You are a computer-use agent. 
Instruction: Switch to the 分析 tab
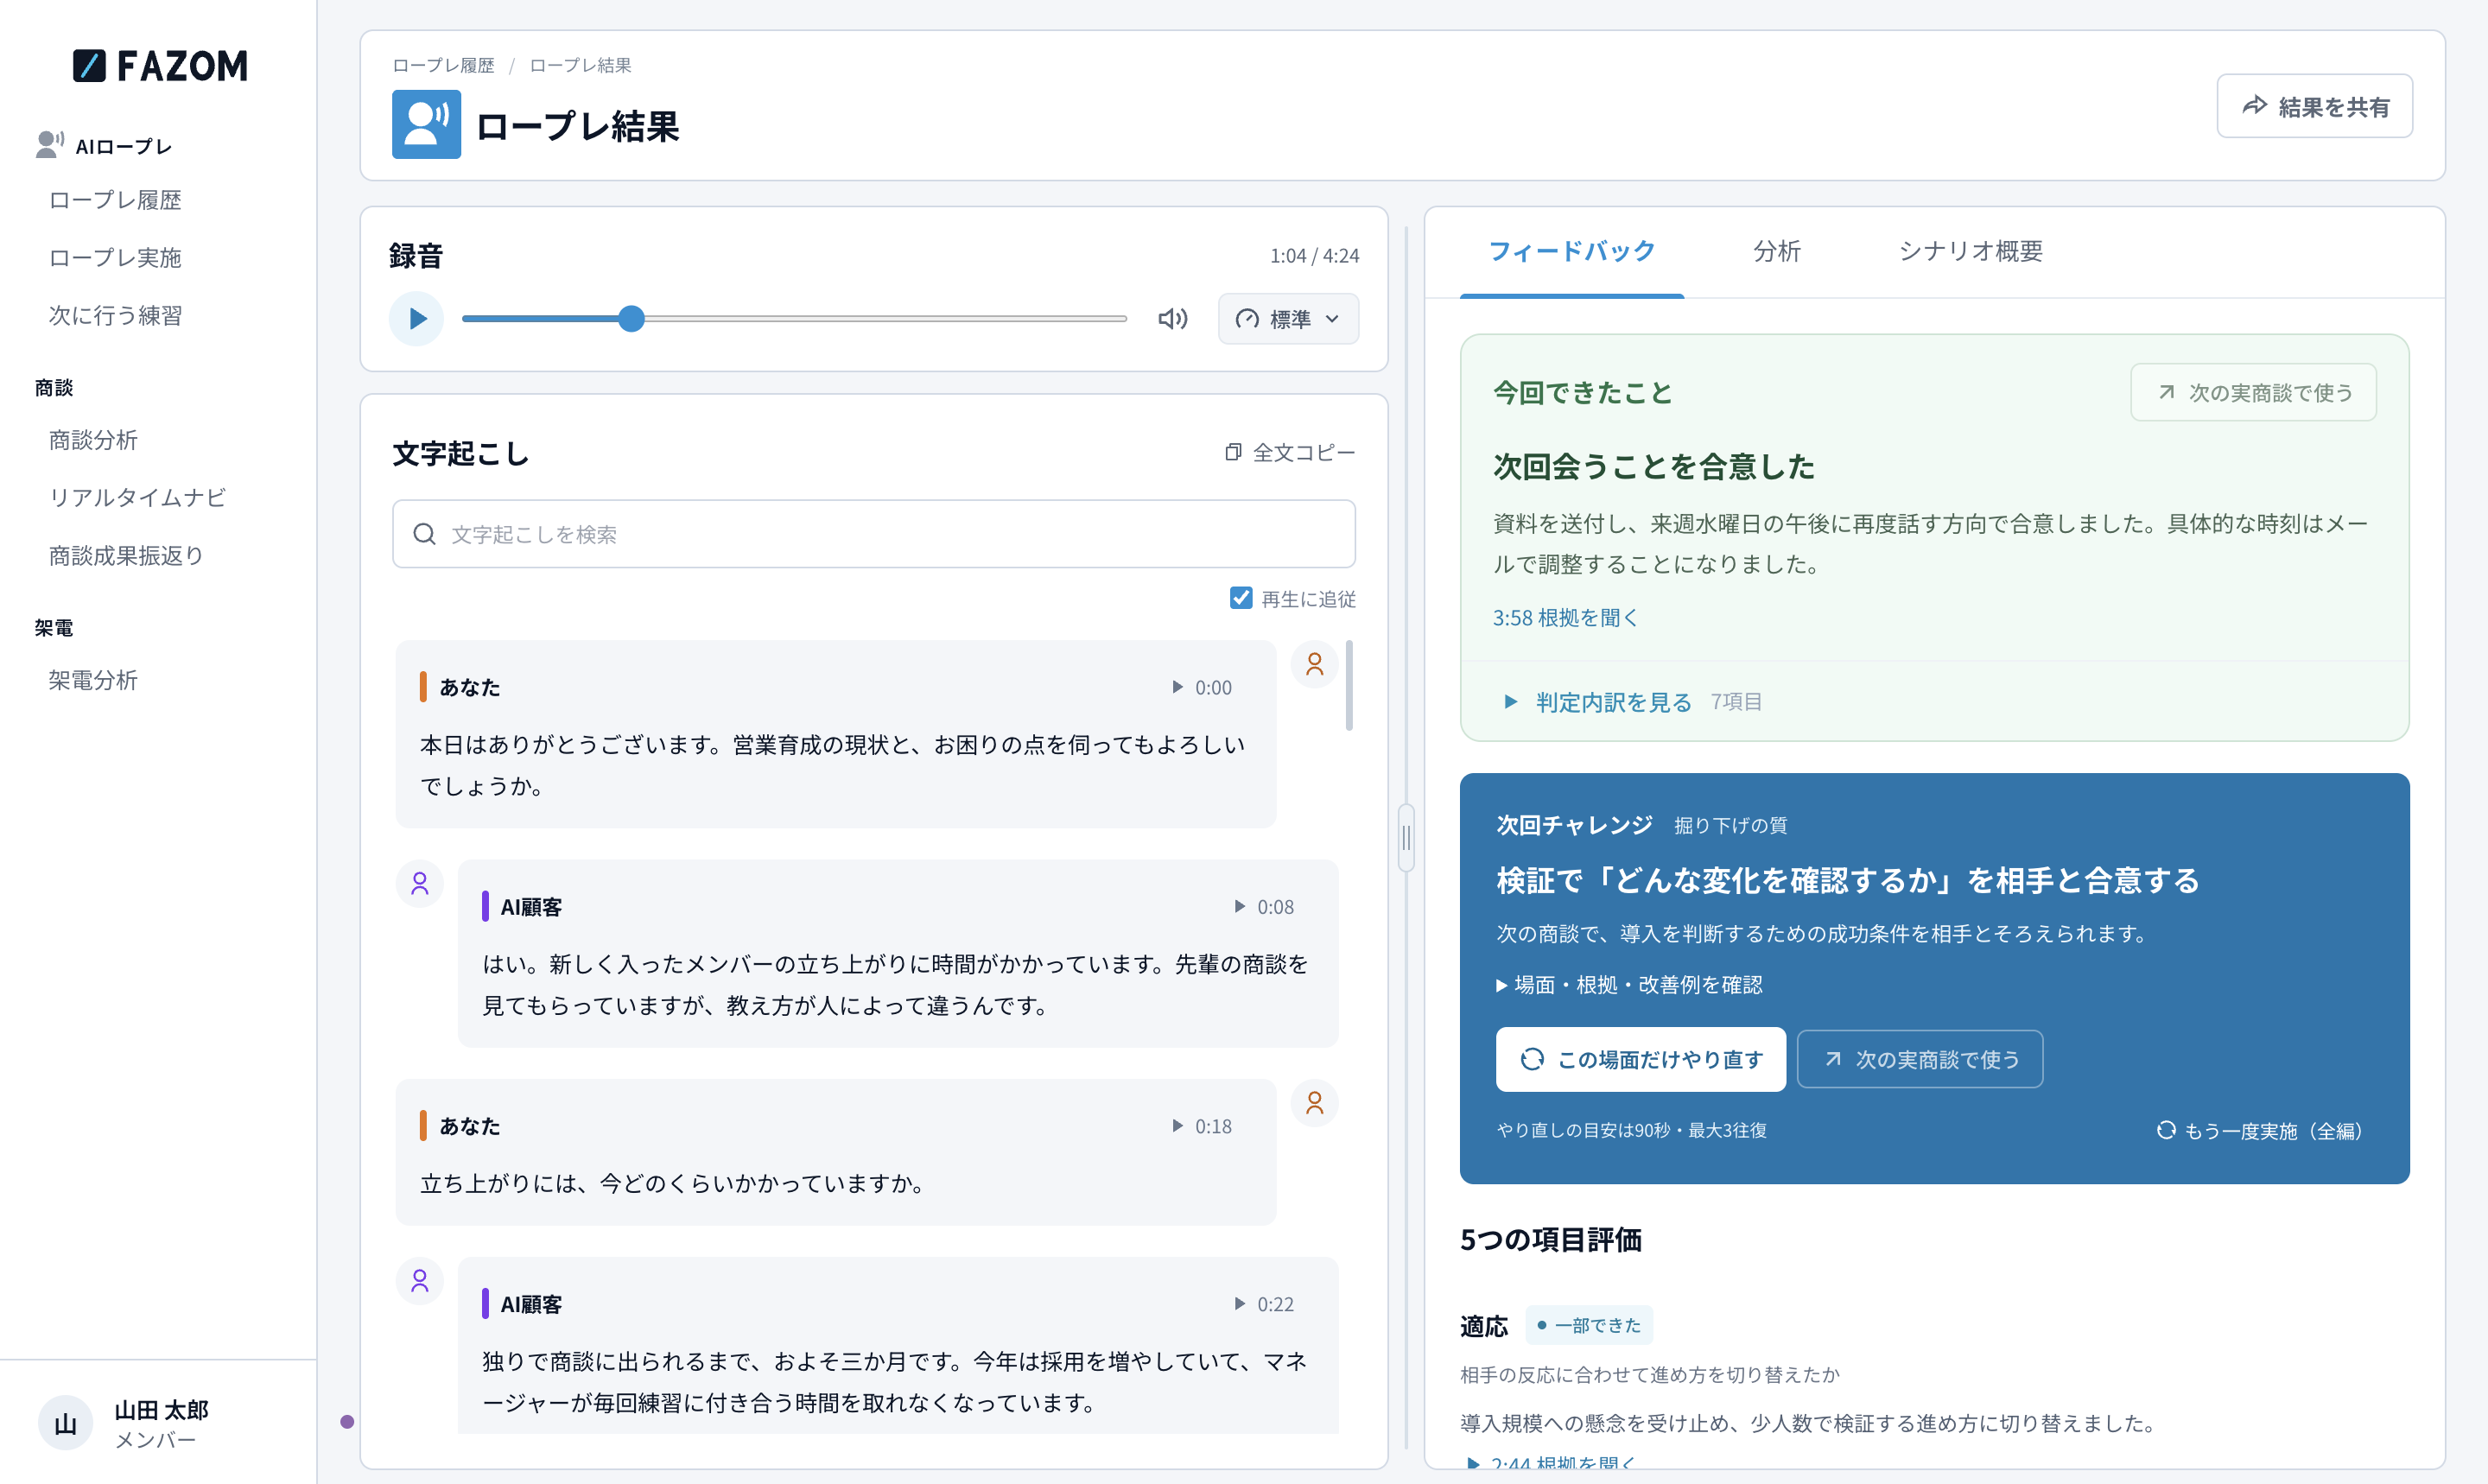1777,251
